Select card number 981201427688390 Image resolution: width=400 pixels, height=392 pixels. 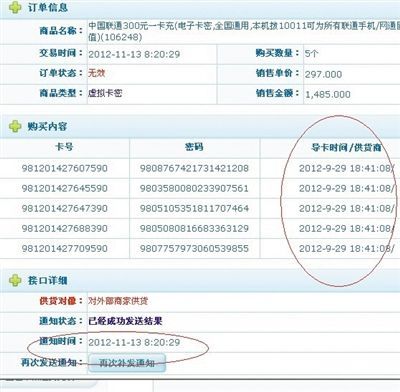[x=65, y=228]
